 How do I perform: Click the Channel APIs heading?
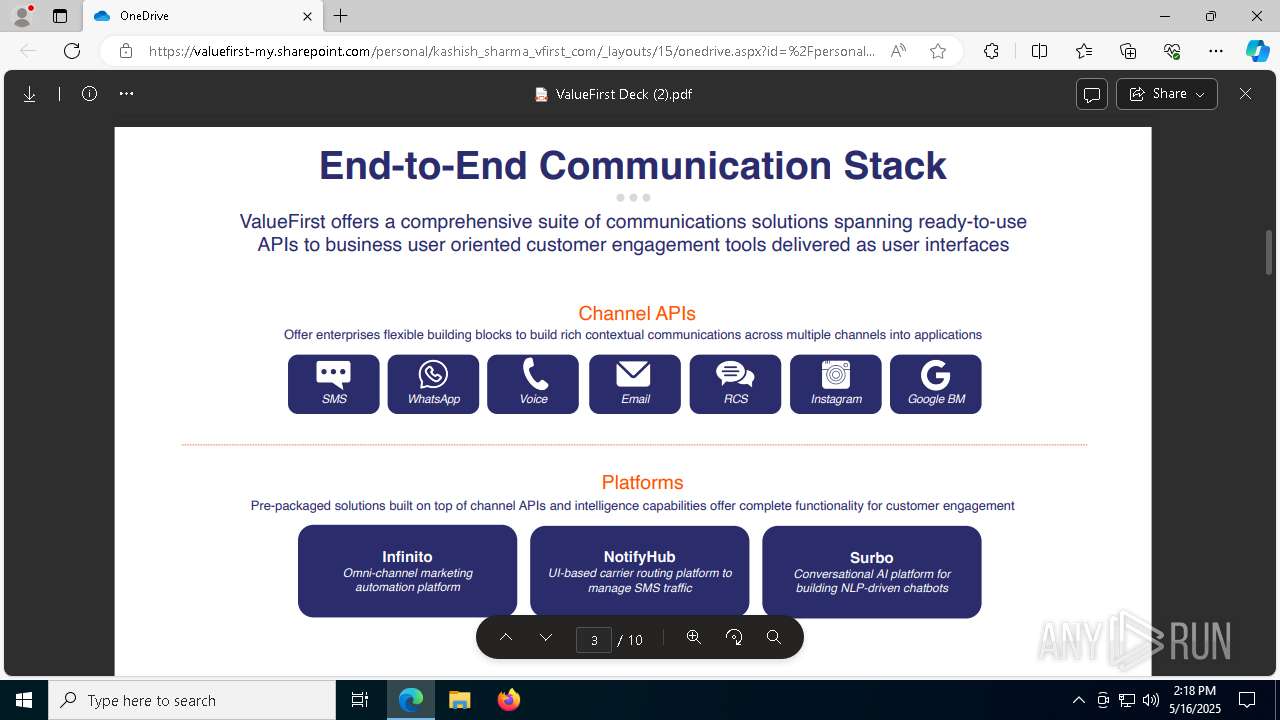[637, 313]
